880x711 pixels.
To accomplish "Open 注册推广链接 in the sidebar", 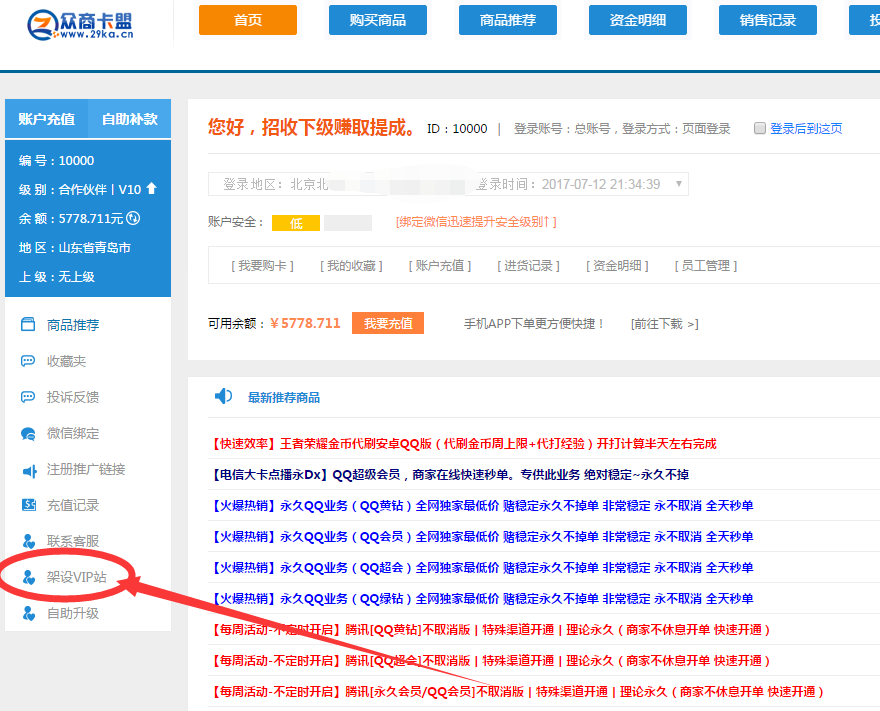I will 86,469.
